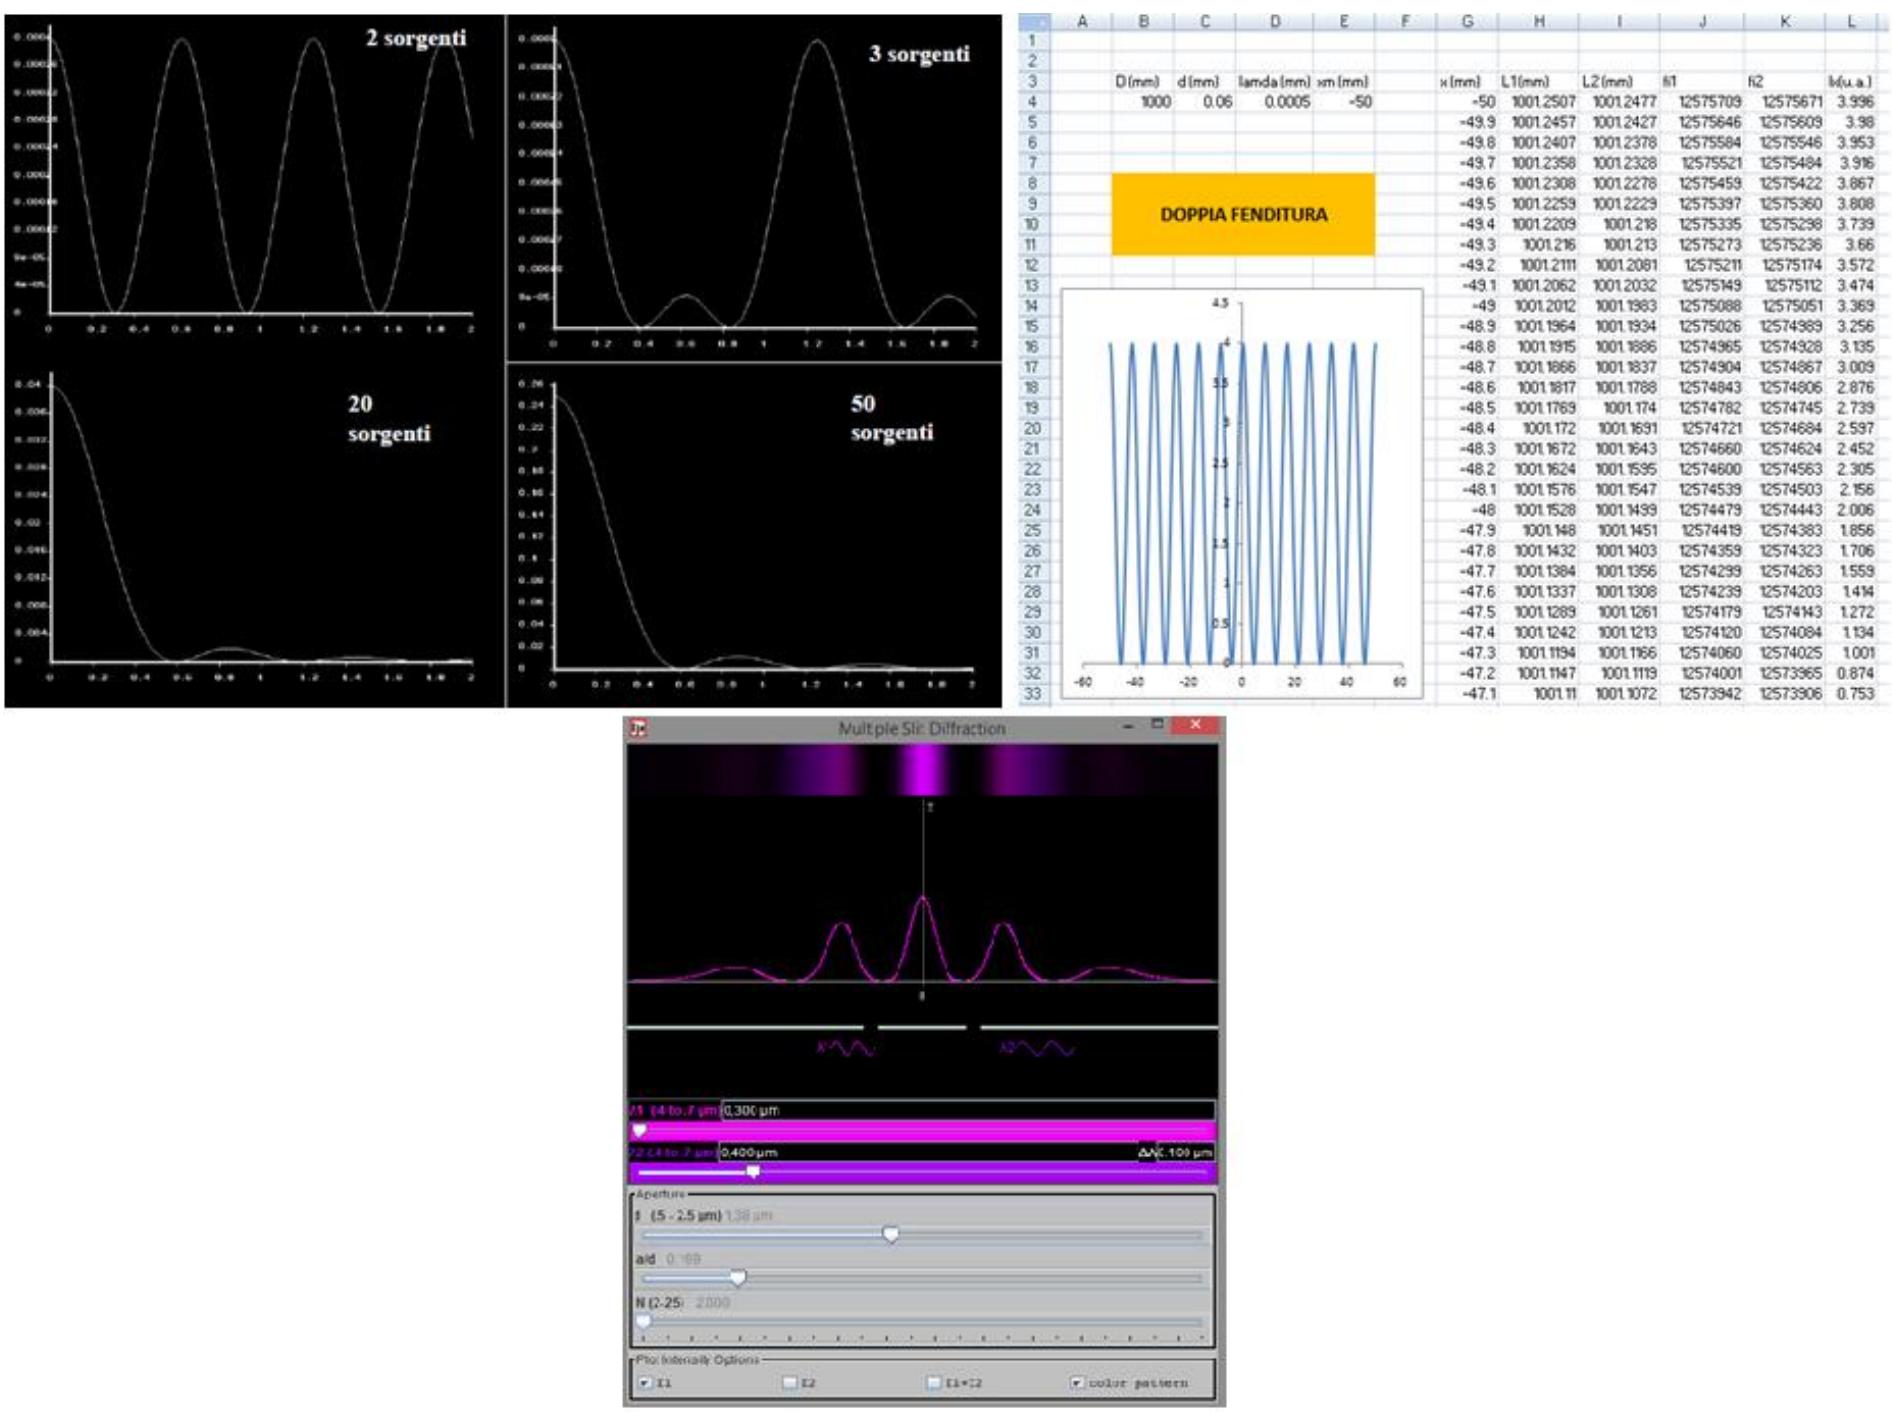Enable the I1 intensity plot checkbox
This screenshot has width=1892, height=1416.
(645, 1382)
